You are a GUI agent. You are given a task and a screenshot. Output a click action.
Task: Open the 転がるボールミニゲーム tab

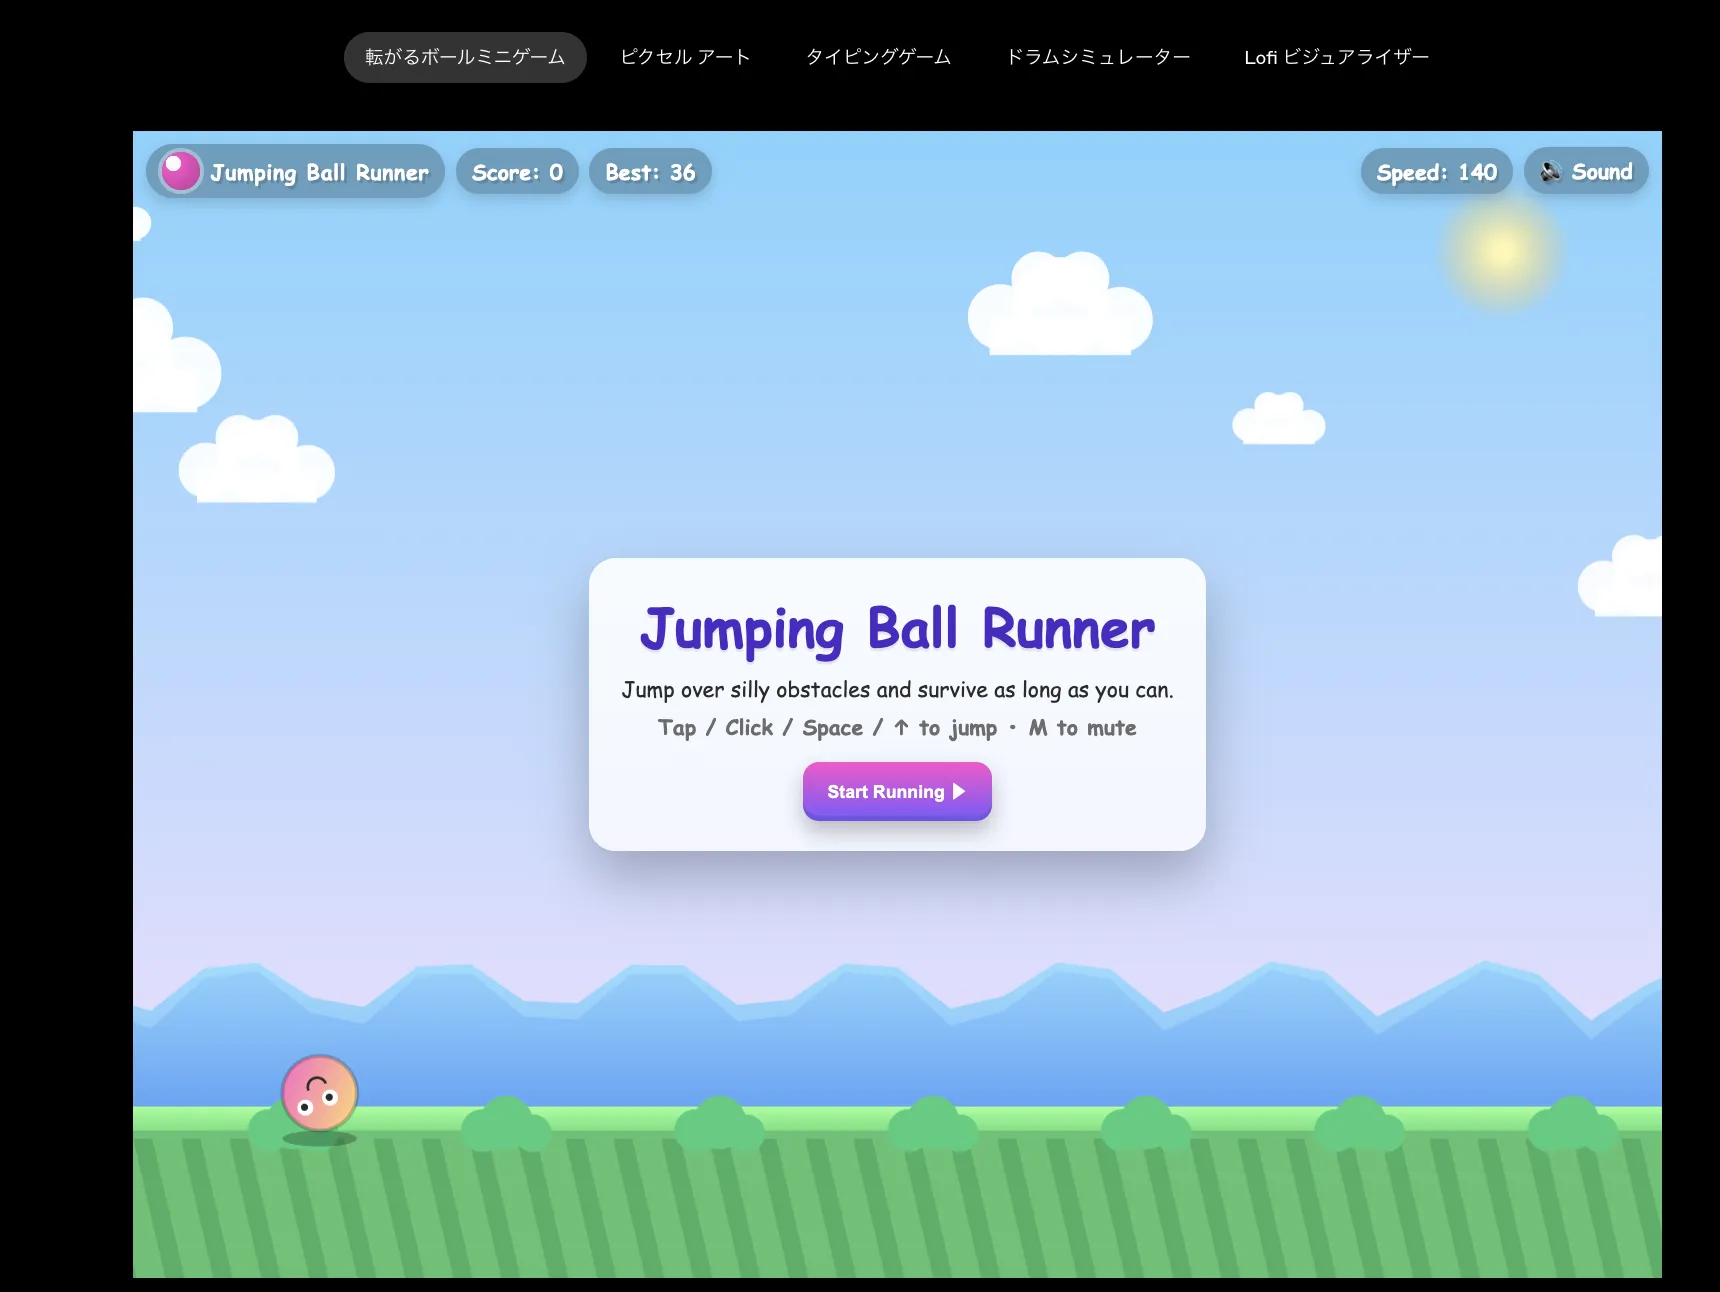pos(465,57)
